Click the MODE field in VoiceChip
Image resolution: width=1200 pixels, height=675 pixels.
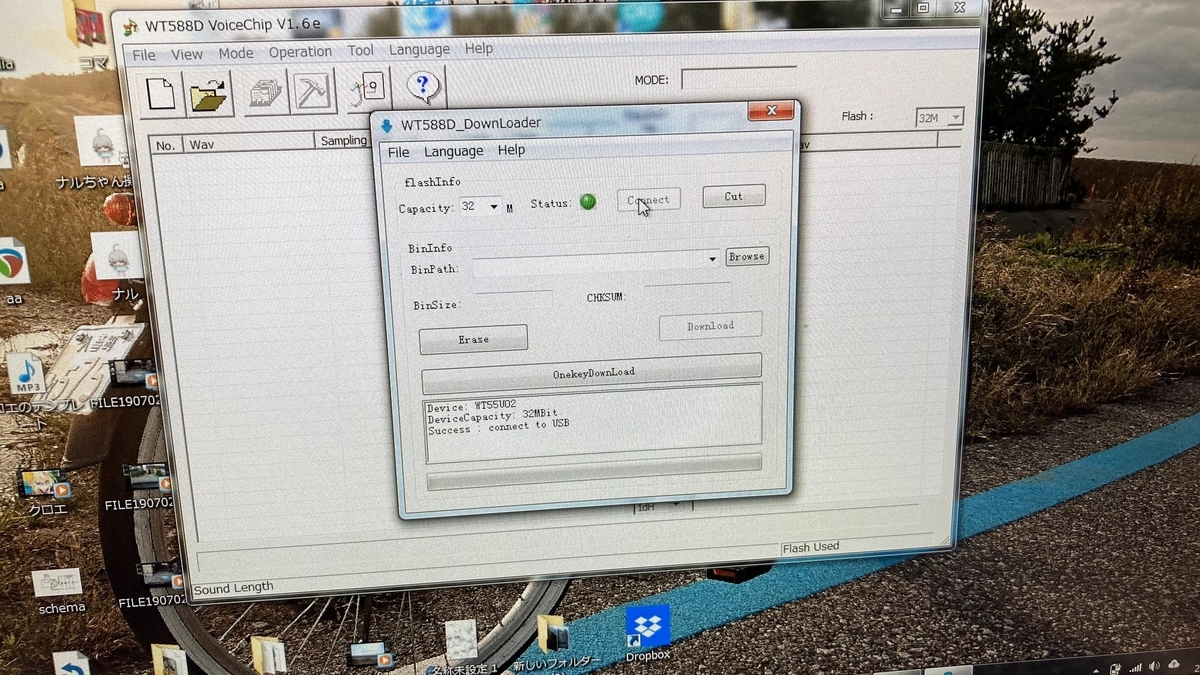coord(739,77)
